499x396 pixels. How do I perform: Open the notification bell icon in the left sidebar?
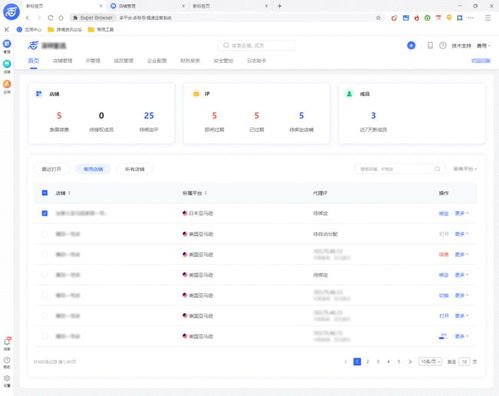click(7, 341)
